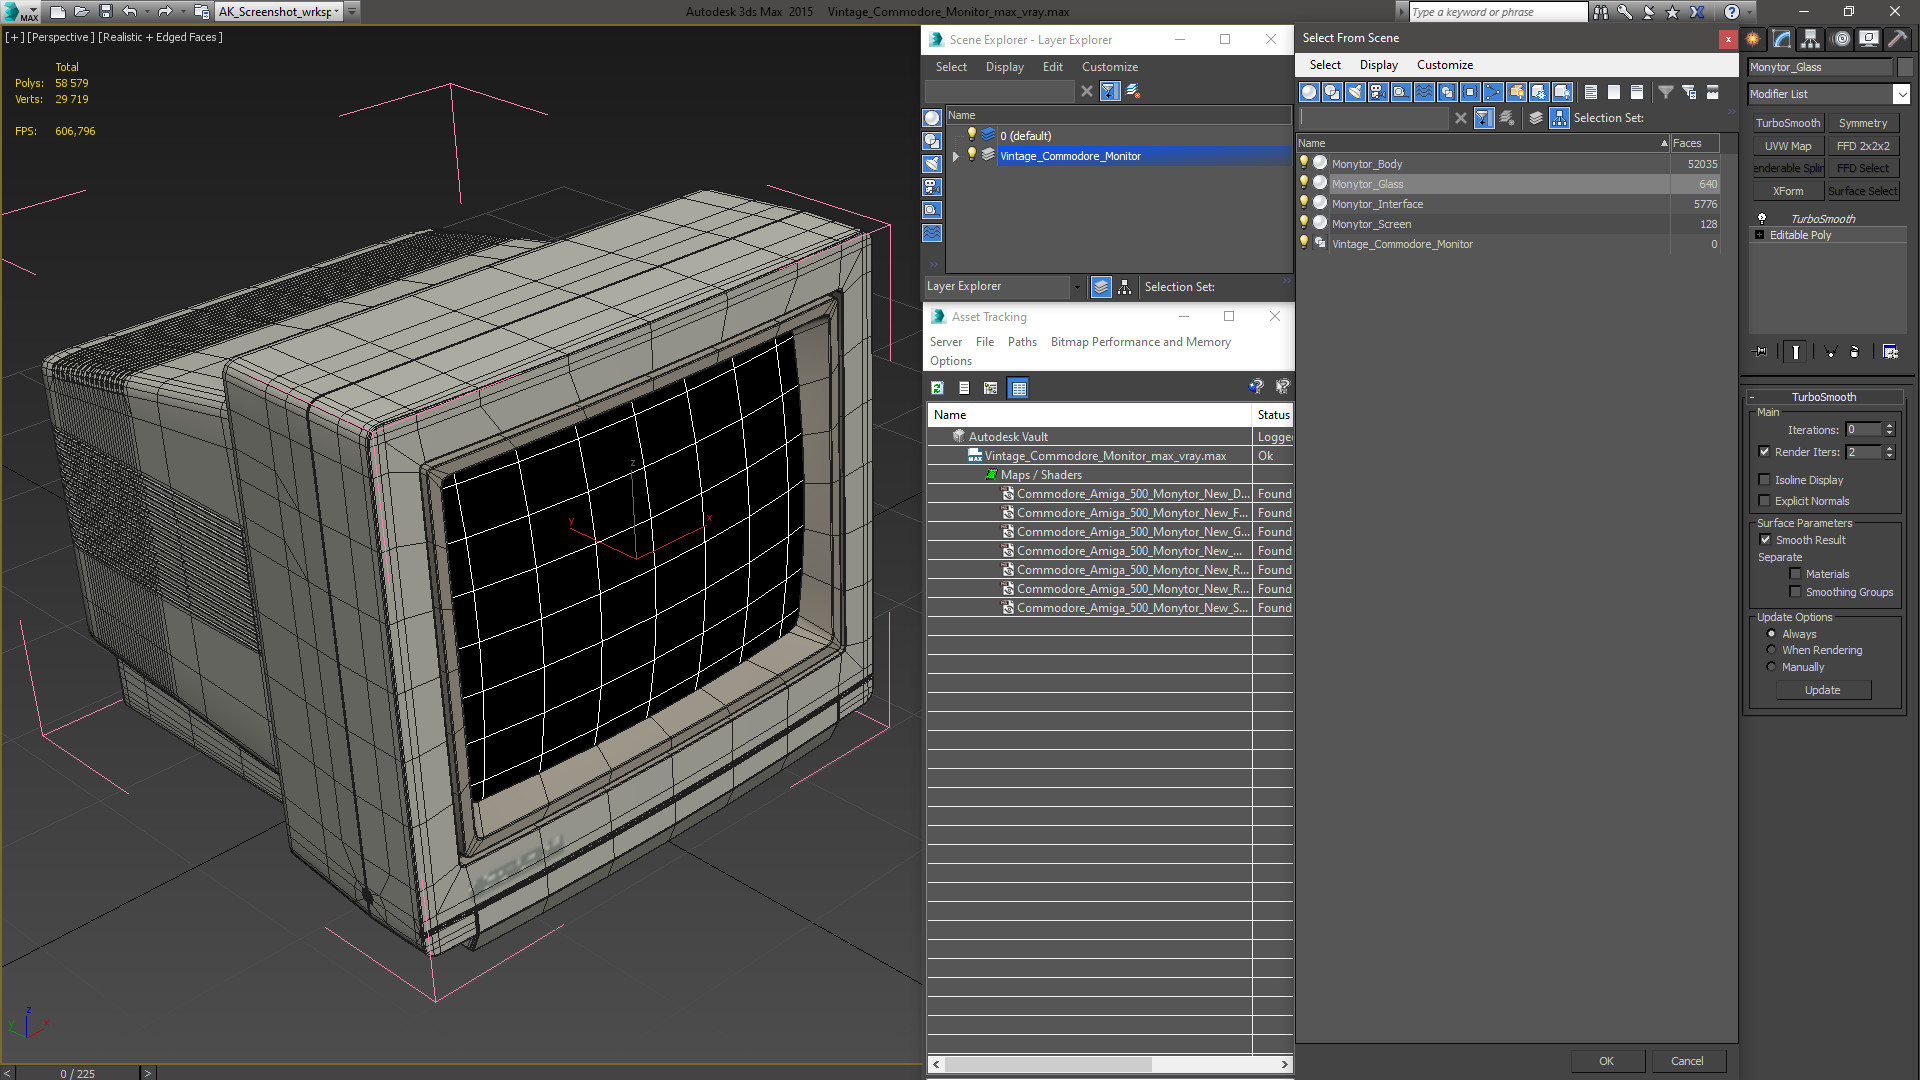Increase the Iterations spinner
This screenshot has width=1920, height=1080.
[x=1890, y=426]
